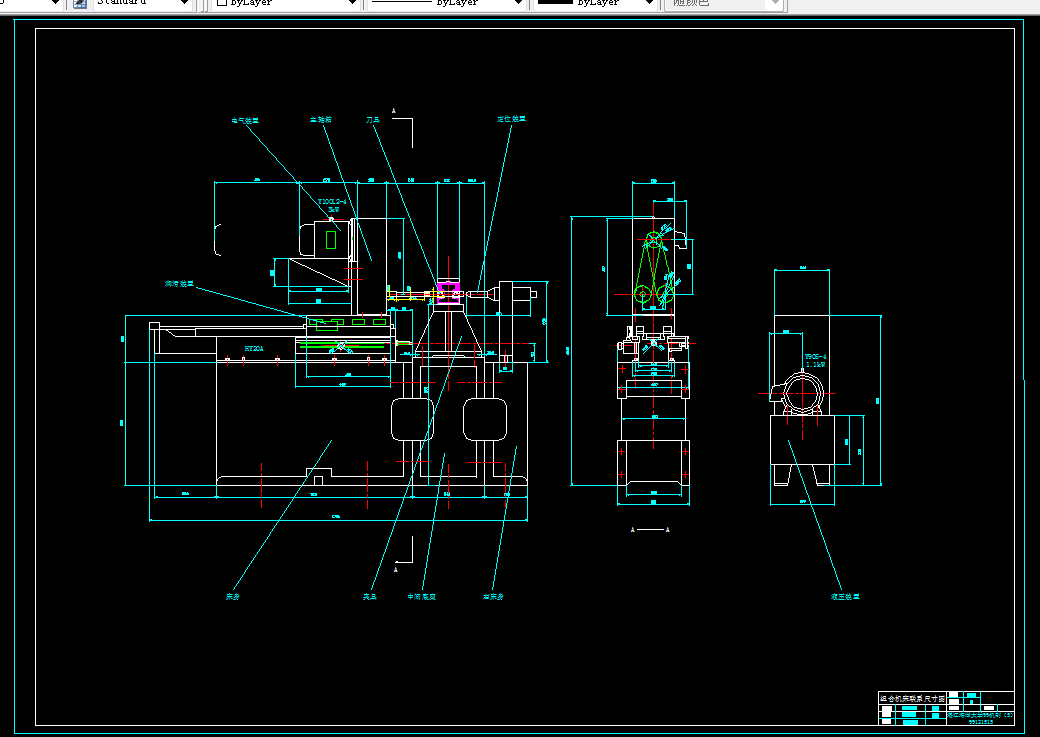Select the HT20A slide table text
The height and width of the screenshot is (737, 1040).
coord(254,348)
